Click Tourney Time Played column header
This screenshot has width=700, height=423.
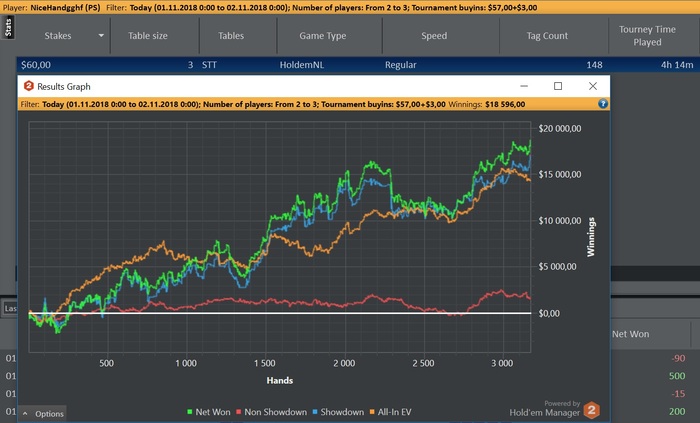point(648,36)
